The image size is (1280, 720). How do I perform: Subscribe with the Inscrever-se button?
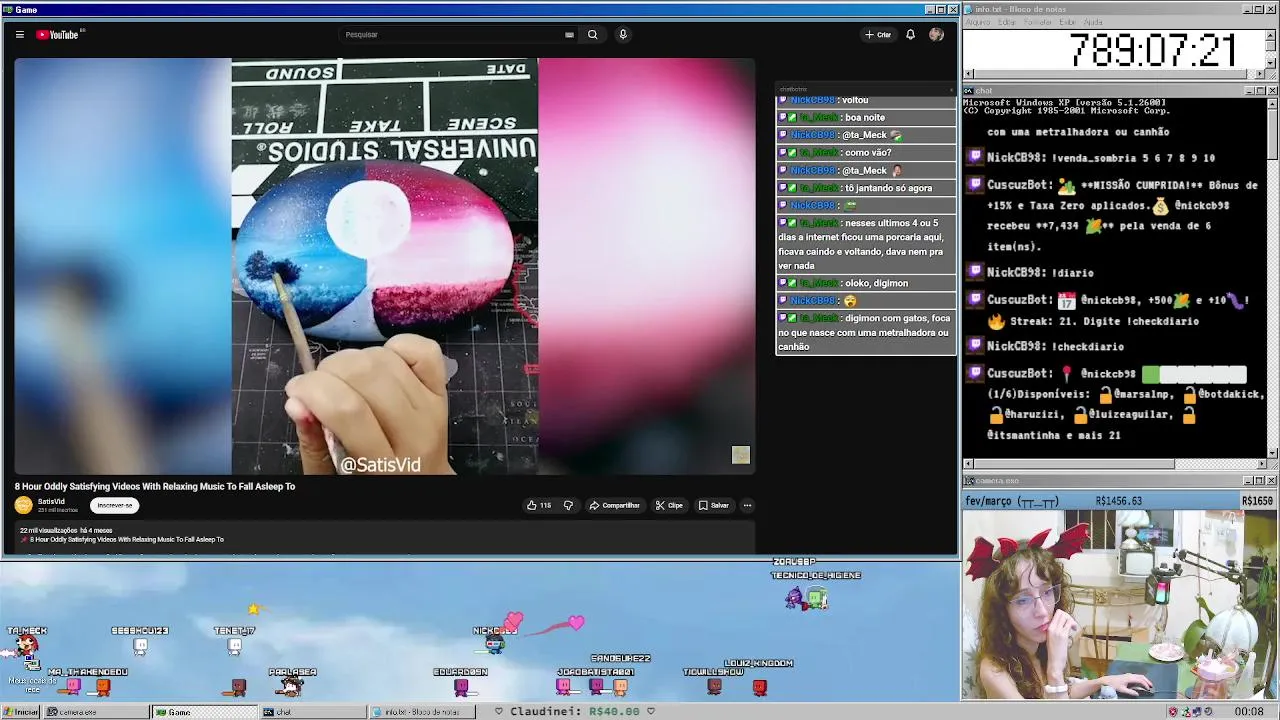click(114, 505)
